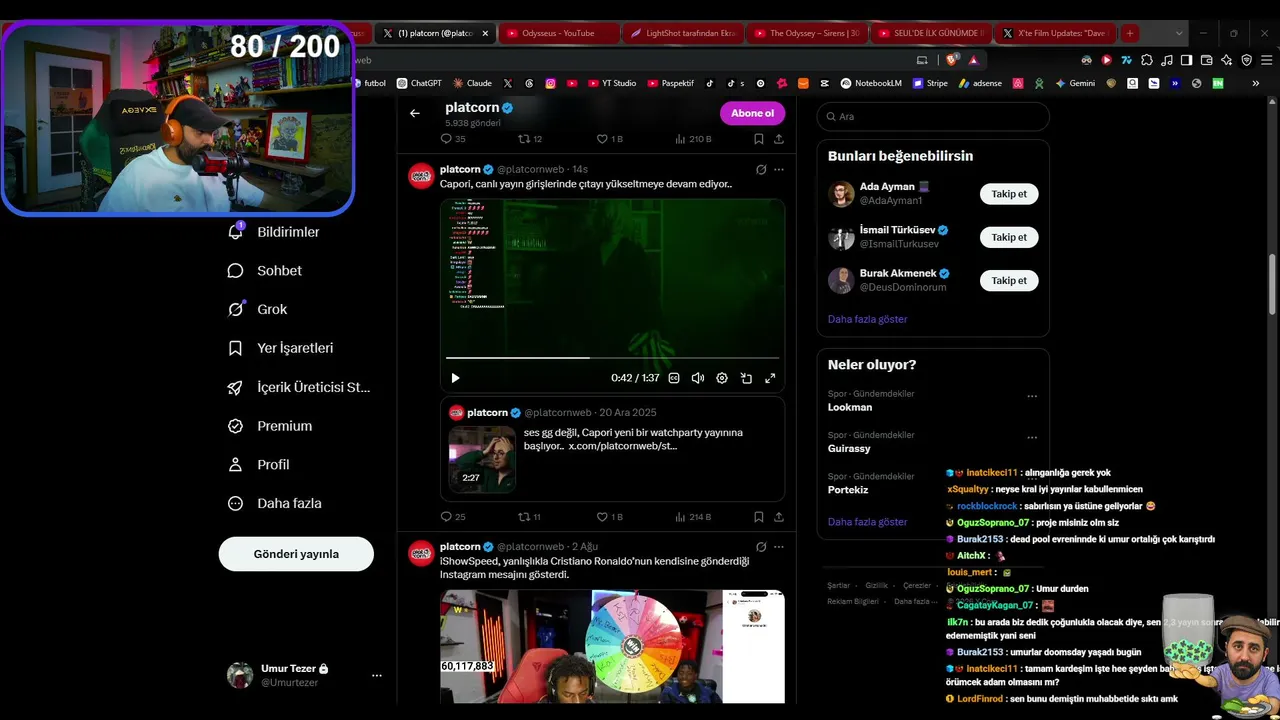This screenshot has width=1280, height=720.
Task: Open Grok icon on the iShowSpeed post
Action: pyautogui.click(x=761, y=547)
